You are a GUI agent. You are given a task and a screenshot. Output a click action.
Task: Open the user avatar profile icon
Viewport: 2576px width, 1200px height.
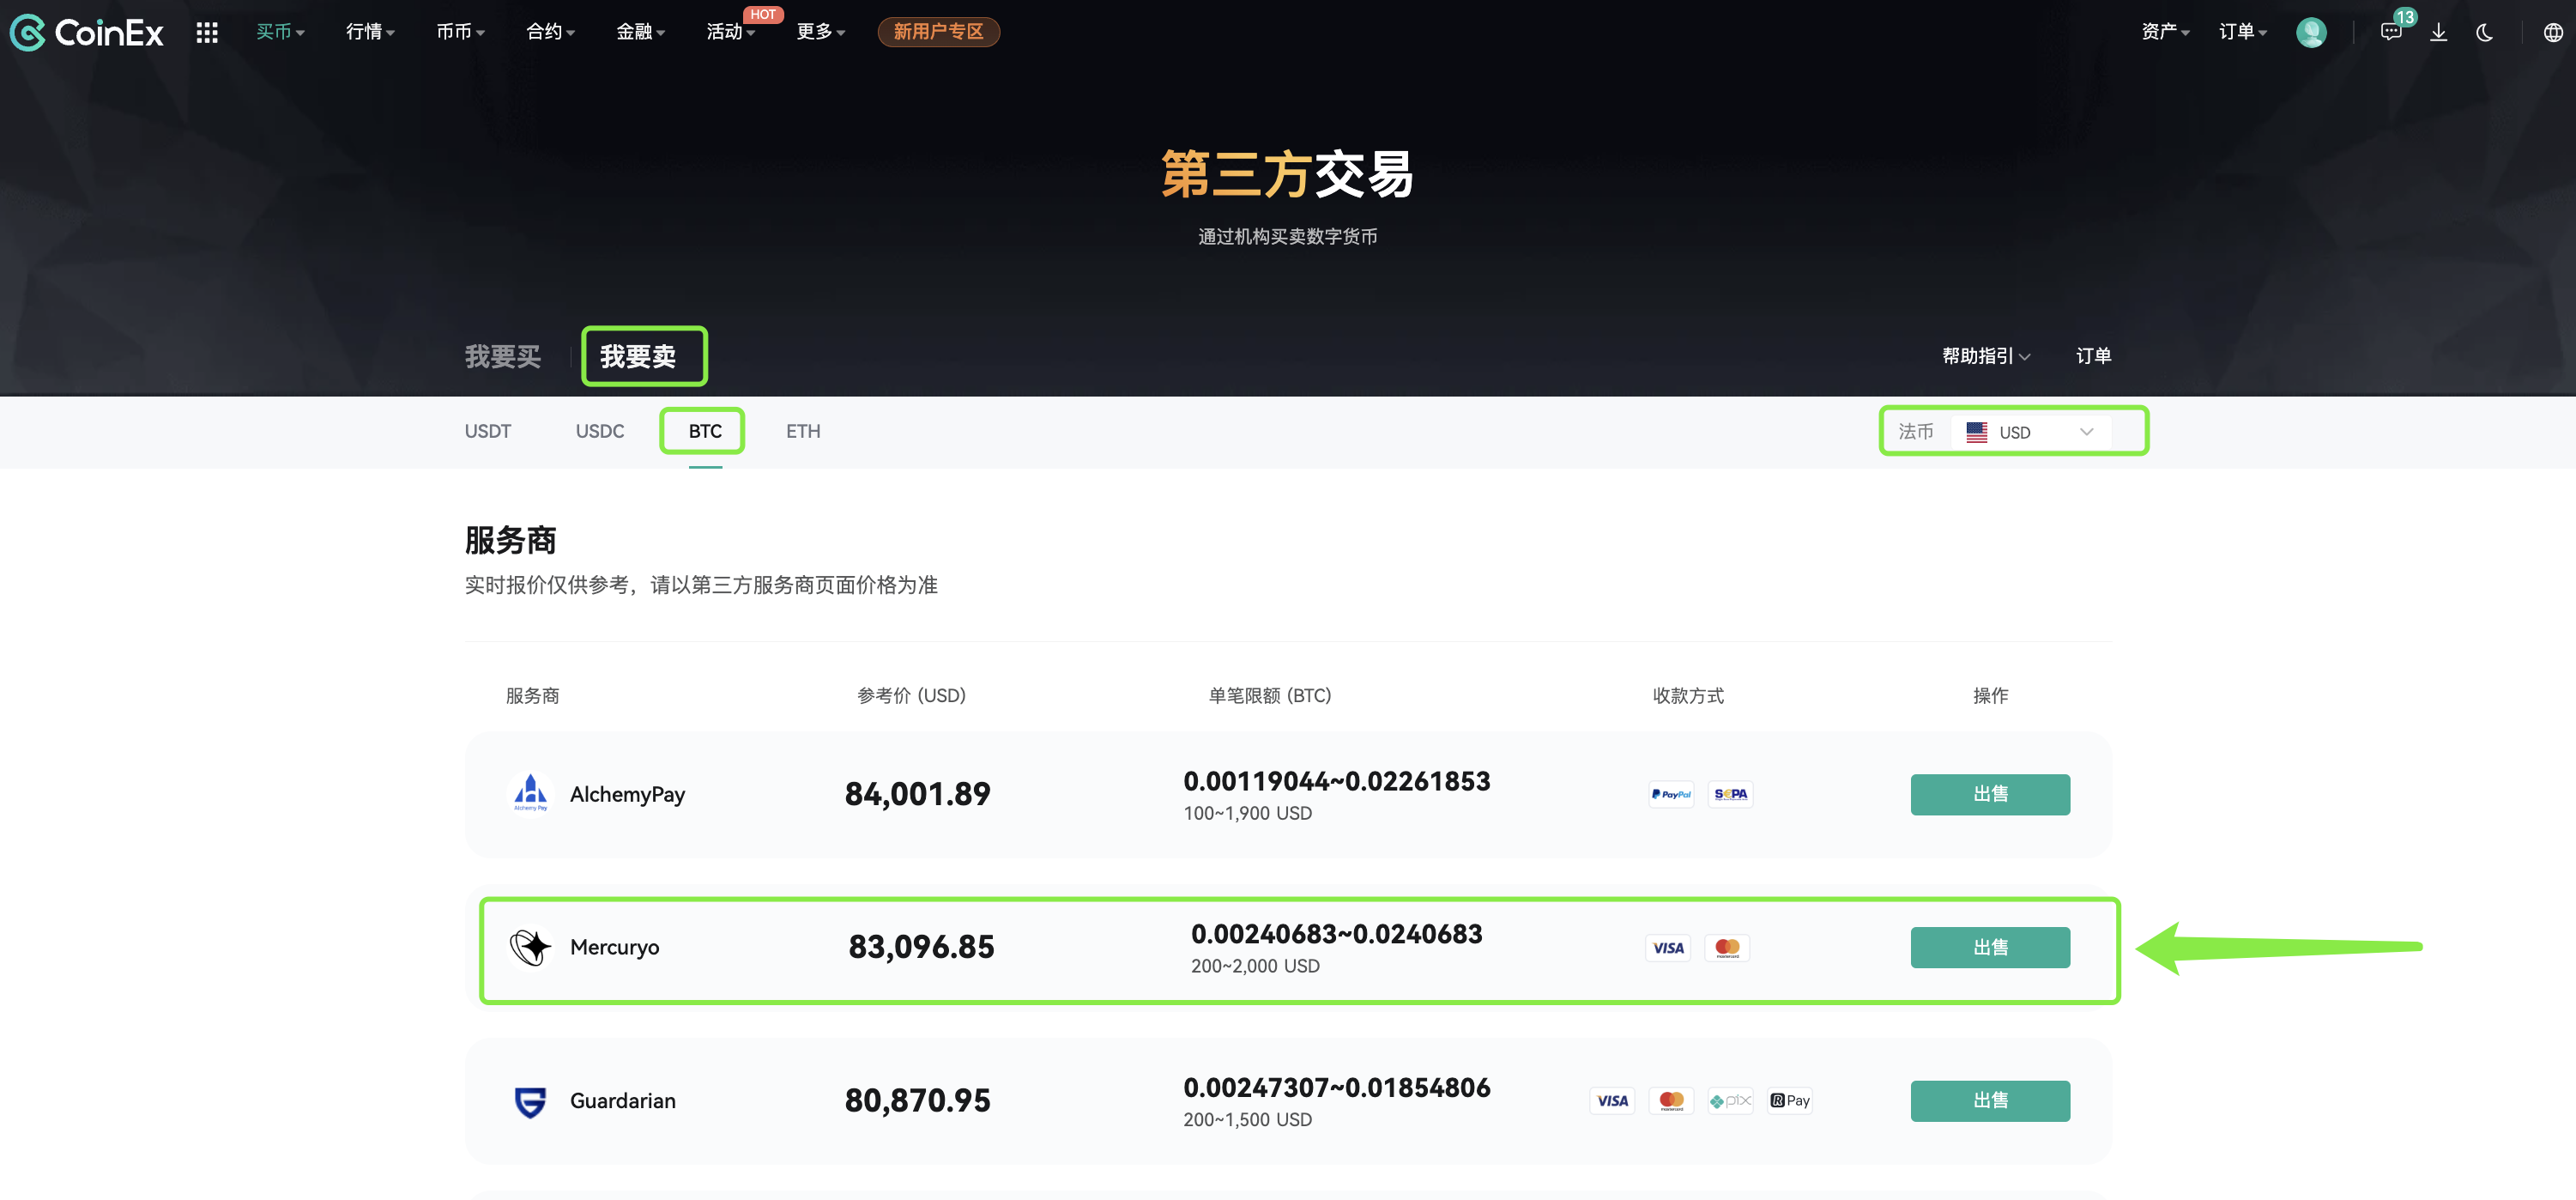2310,32
